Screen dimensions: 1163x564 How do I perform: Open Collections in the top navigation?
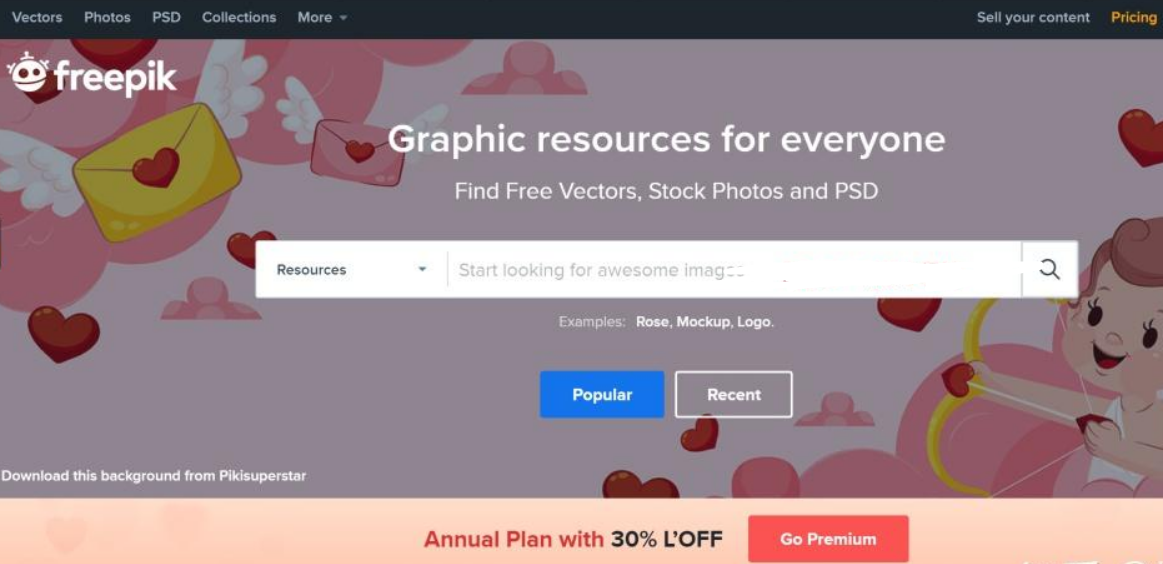pos(239,17)
